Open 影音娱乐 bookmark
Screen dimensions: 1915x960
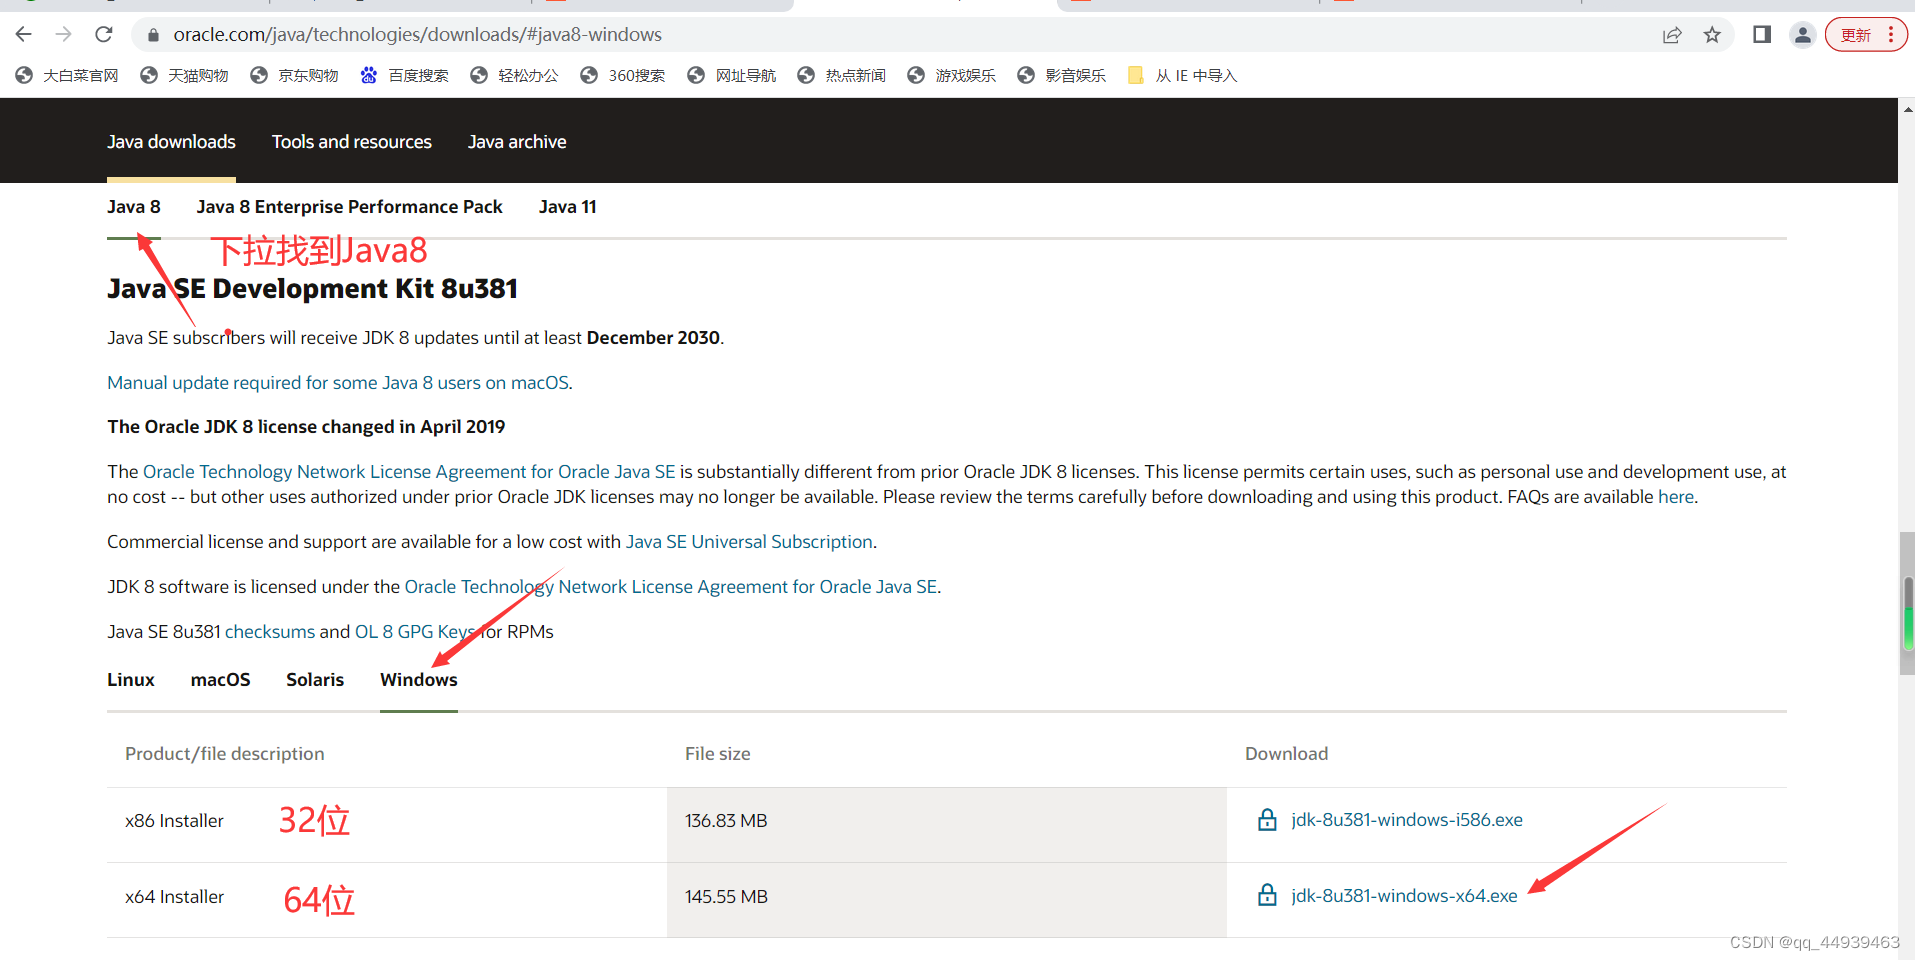coord(1062,76)
